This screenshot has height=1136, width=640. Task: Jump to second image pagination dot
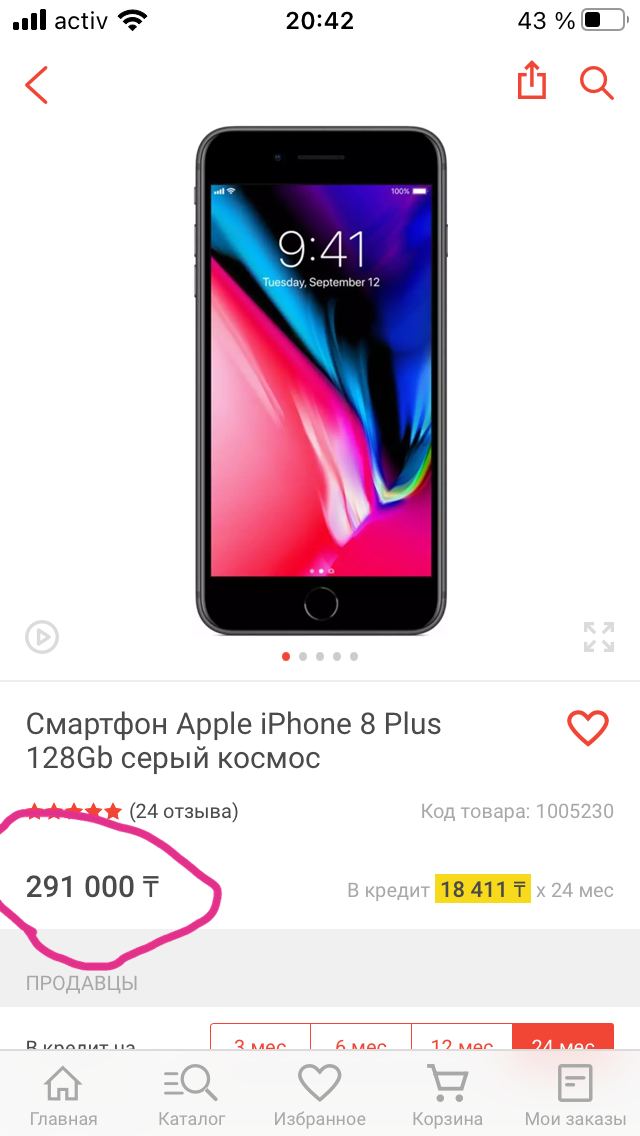point(303,656)
